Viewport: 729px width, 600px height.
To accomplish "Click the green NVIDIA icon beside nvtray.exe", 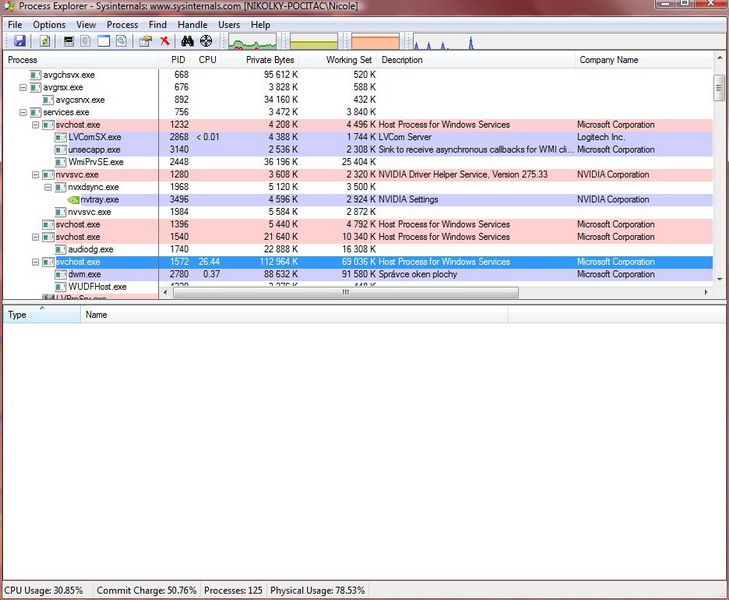I will pyautogui.click(x=72, y=199).
